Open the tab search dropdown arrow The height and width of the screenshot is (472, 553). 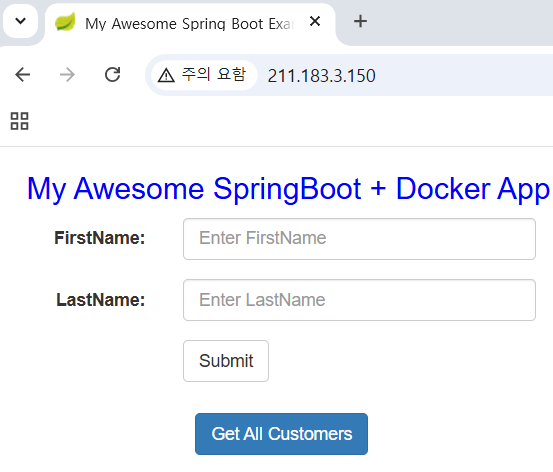tap(20, 21)
